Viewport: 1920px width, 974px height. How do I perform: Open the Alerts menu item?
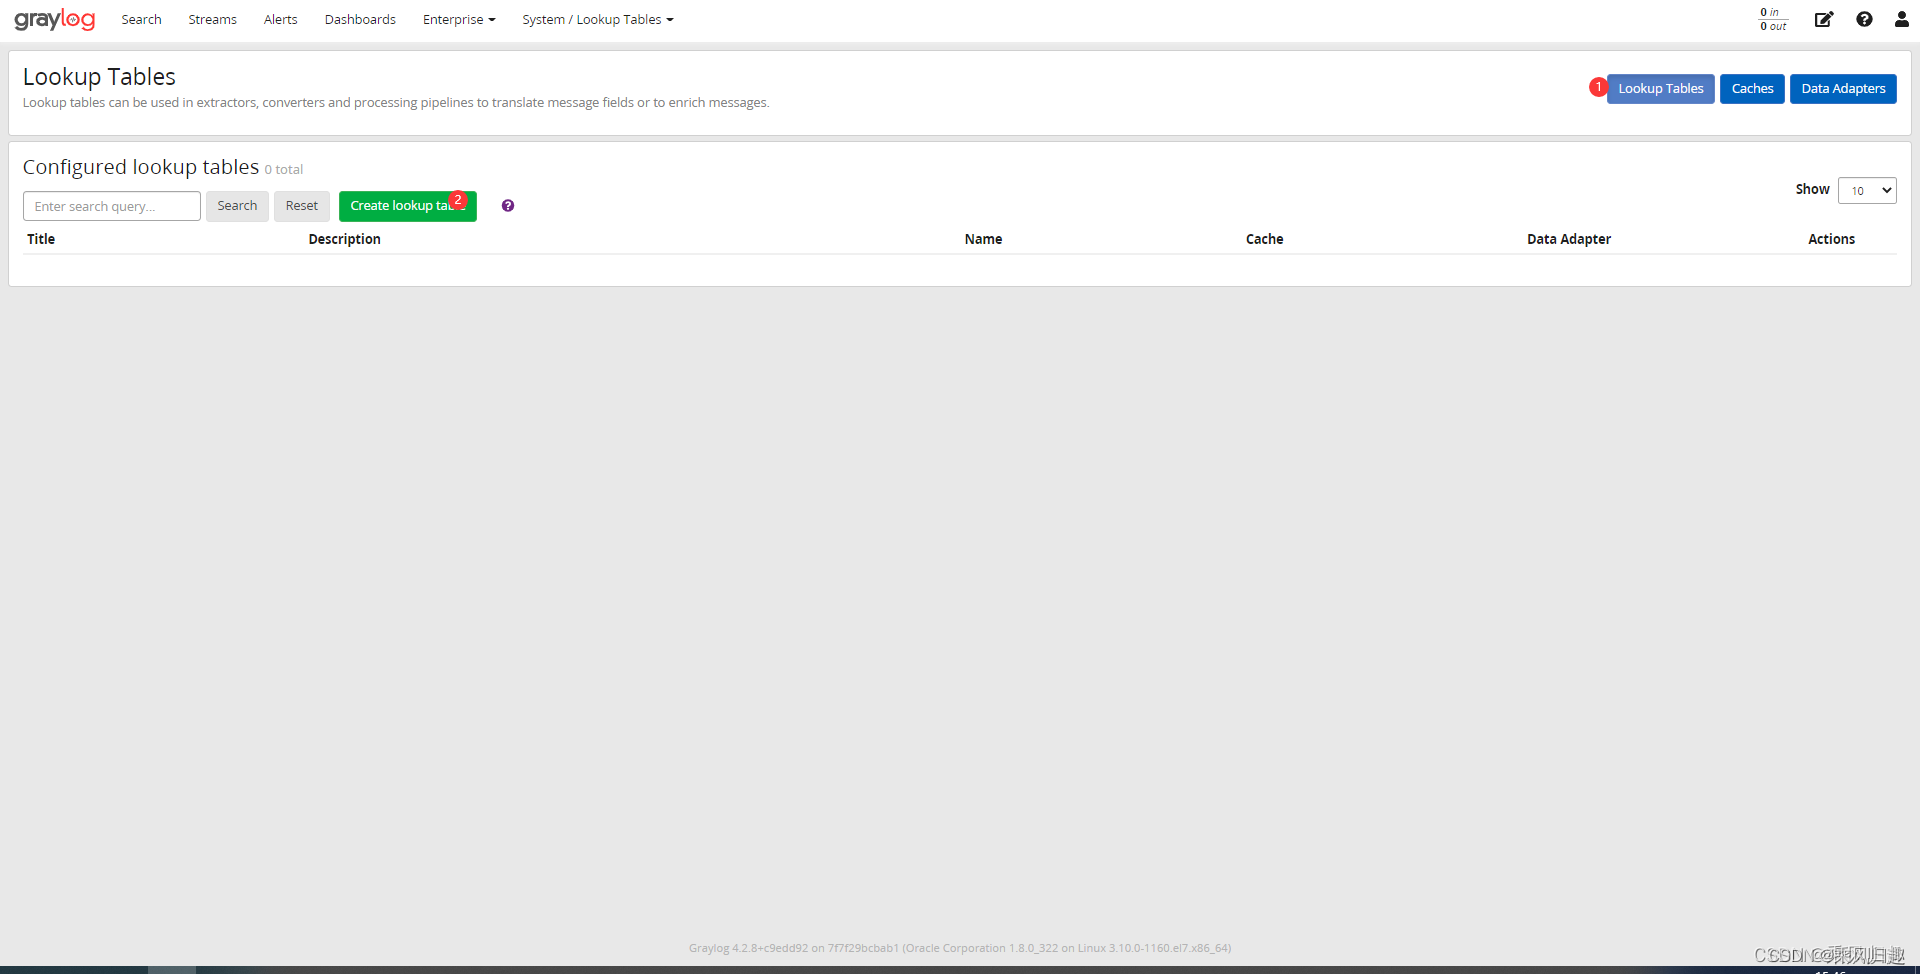point(280,19)
